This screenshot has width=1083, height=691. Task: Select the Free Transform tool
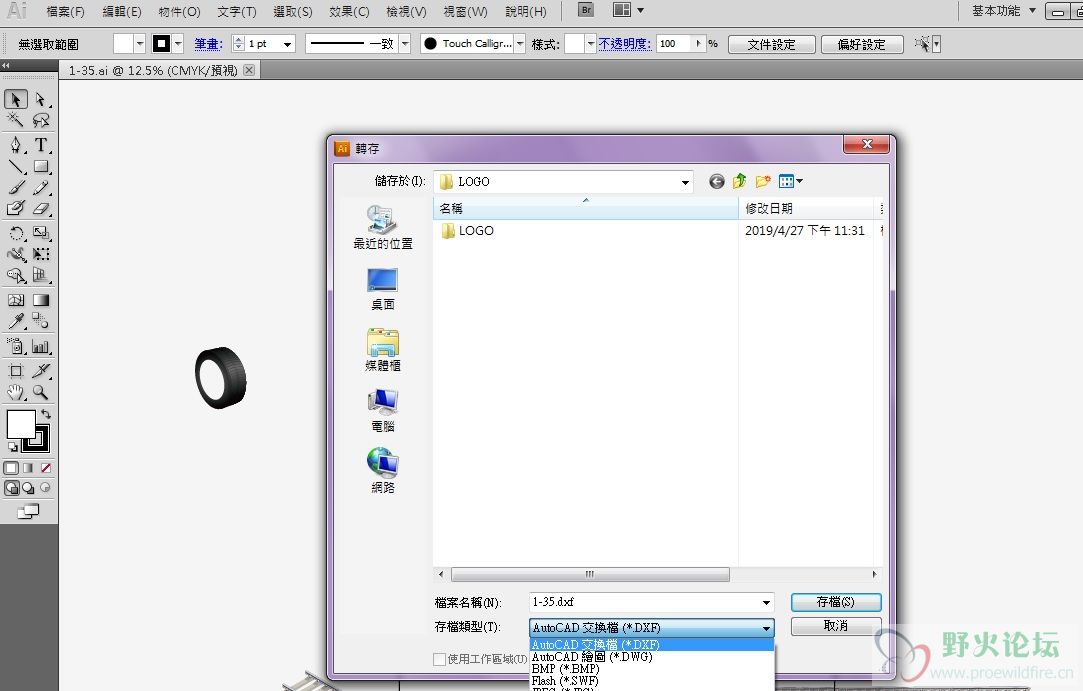click(41, 254)
